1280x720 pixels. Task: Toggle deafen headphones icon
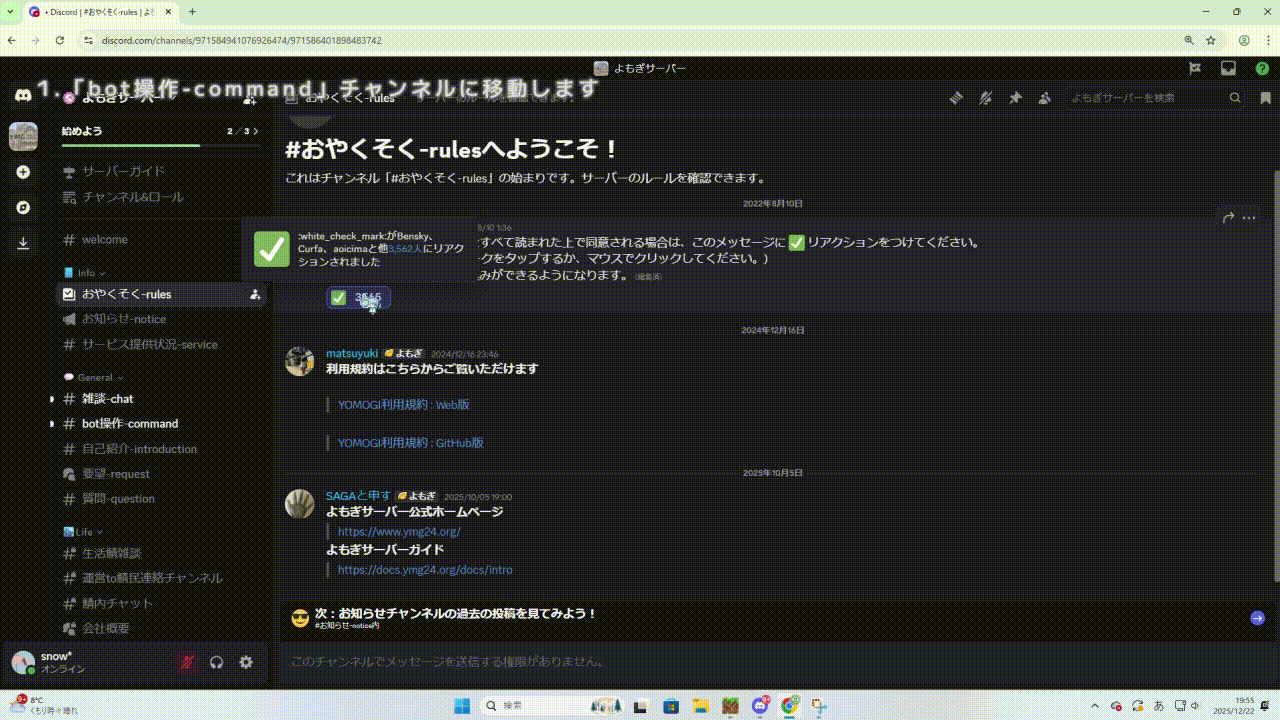point(216,662)
